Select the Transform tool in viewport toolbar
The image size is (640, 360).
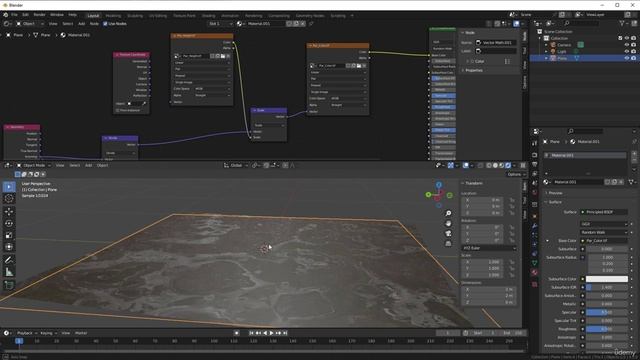9,247
